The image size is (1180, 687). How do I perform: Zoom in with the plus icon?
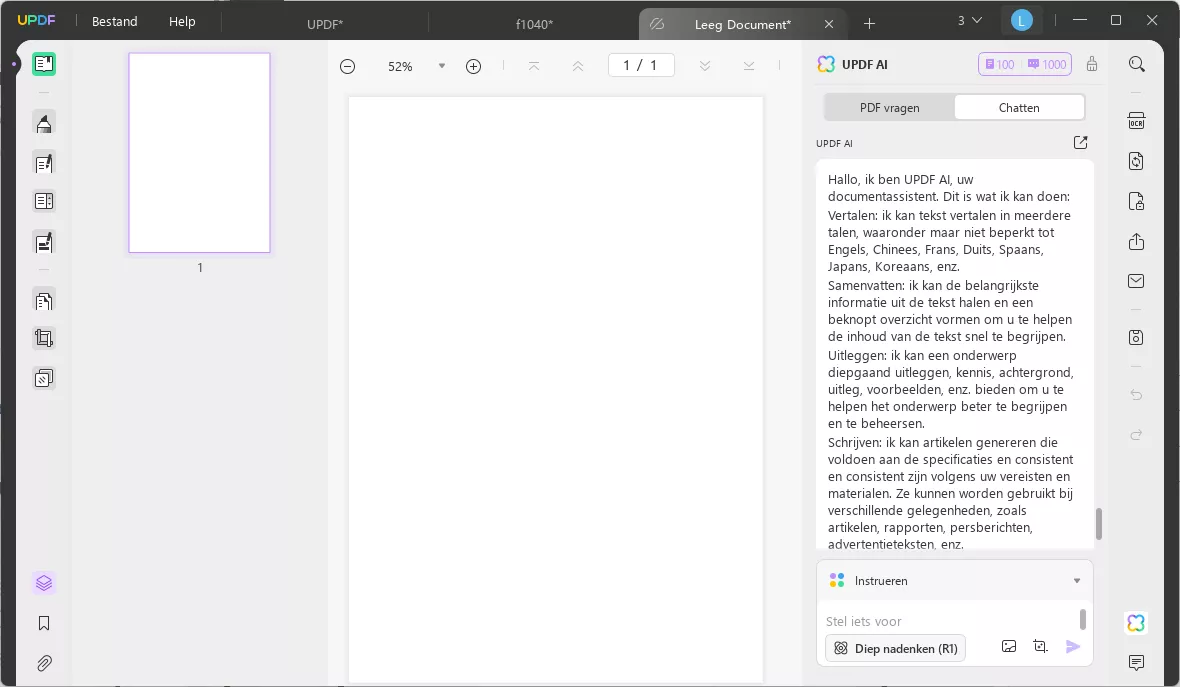(473, 66)
